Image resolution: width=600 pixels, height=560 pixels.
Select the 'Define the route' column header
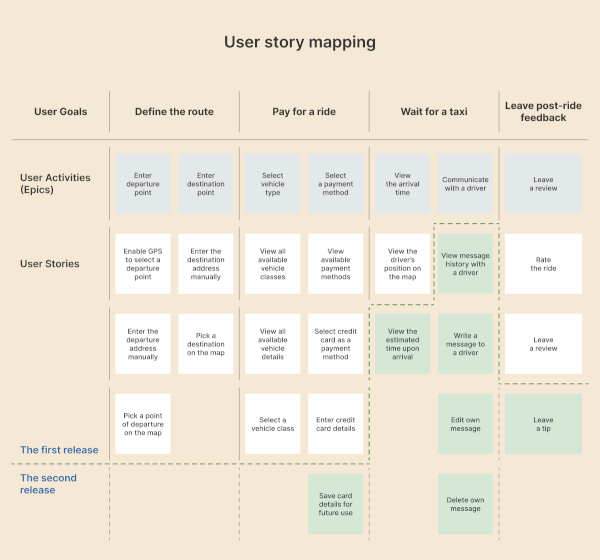coord(174,112)
